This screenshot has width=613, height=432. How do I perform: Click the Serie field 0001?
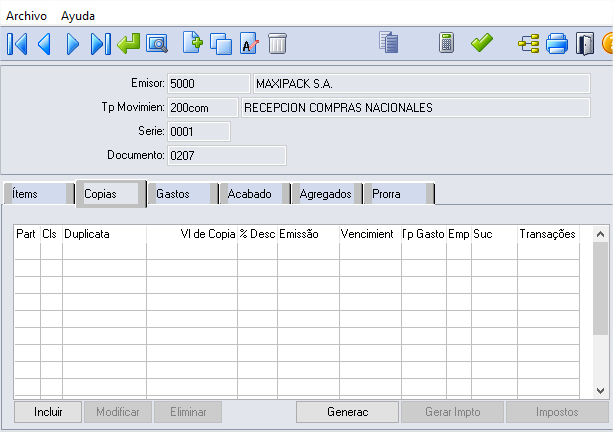(199, 132)
